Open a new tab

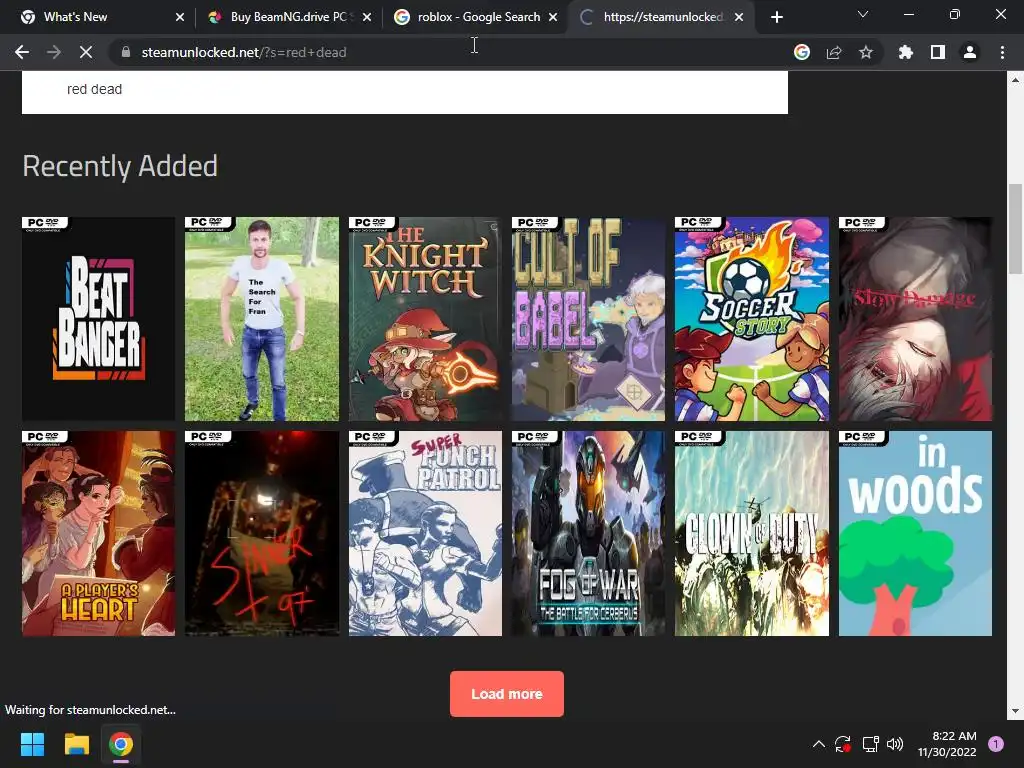[776, 17]
